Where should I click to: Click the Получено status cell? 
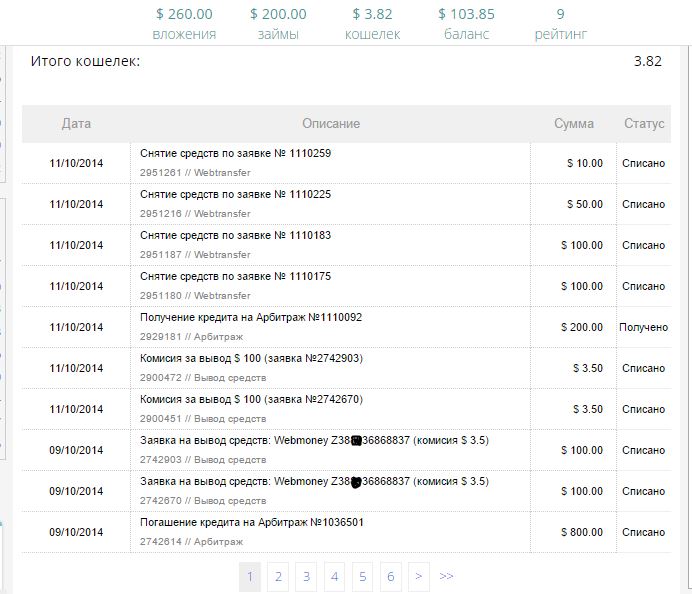pyautogui.click(x=643, y=327)
